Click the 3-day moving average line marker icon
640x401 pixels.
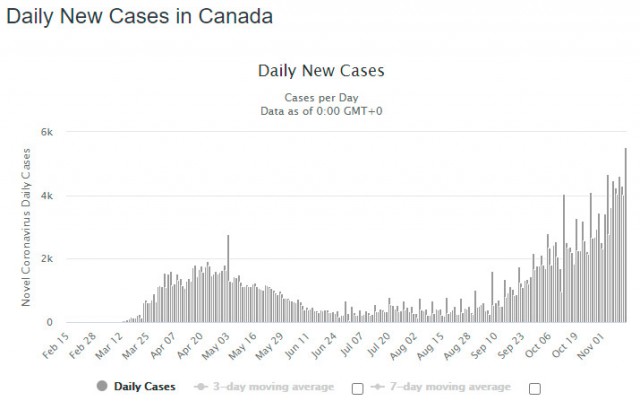pos(200,386)
